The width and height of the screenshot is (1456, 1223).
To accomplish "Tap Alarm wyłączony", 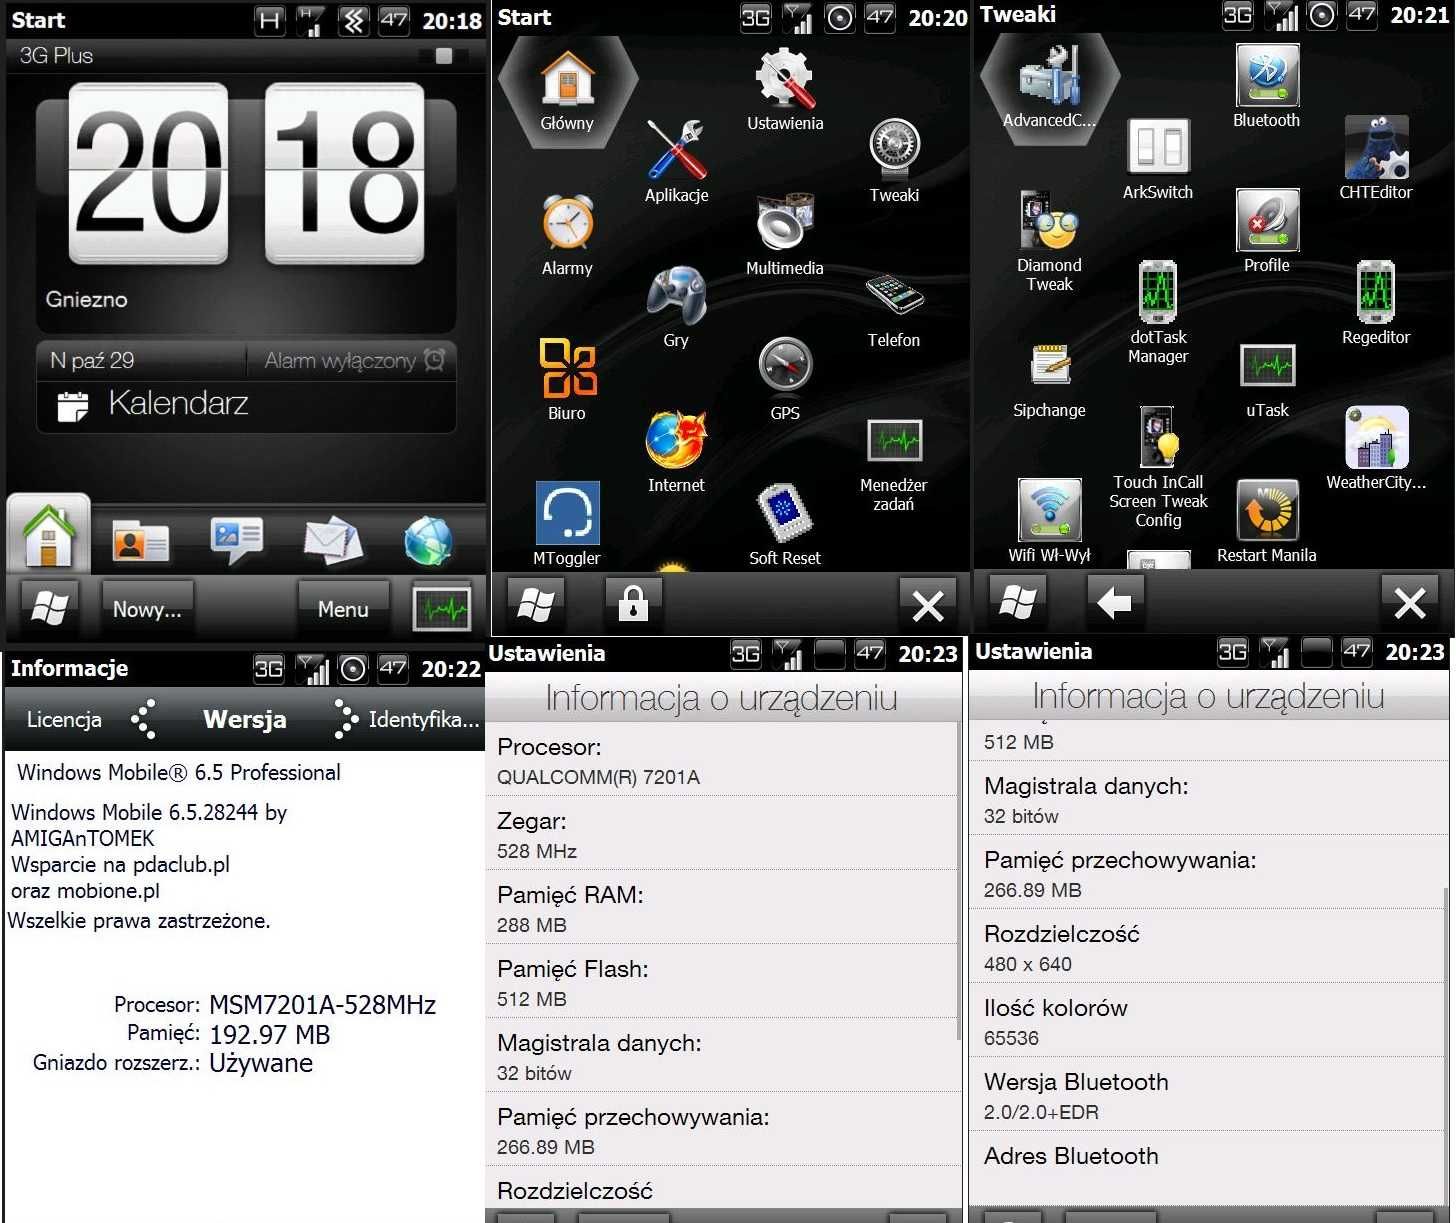I will 352,361.
